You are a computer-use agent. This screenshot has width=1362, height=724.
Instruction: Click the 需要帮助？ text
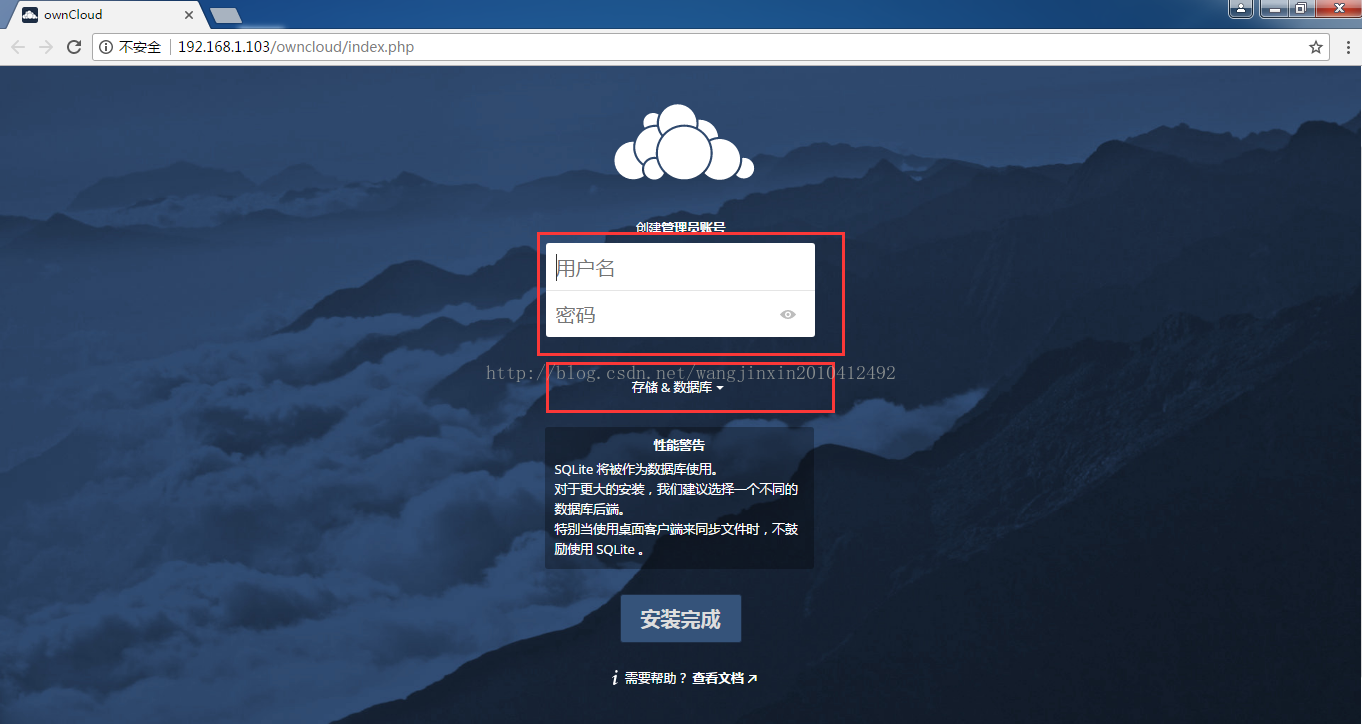pos(656,678)
